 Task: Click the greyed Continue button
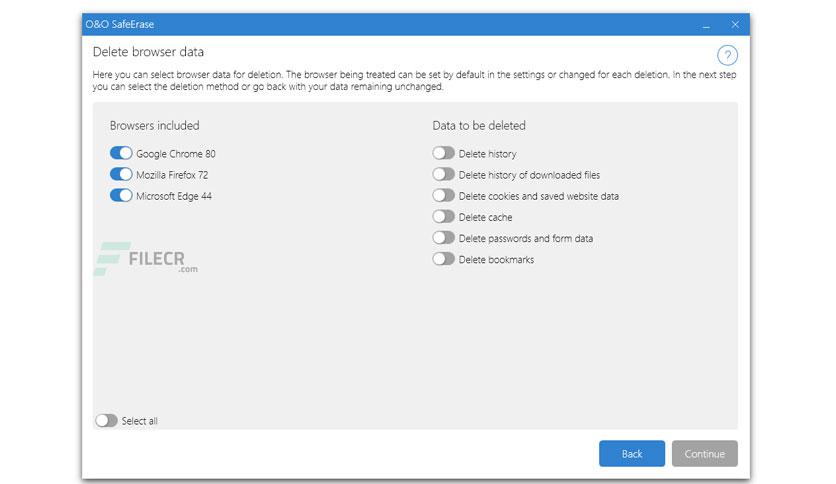[705, 454]
